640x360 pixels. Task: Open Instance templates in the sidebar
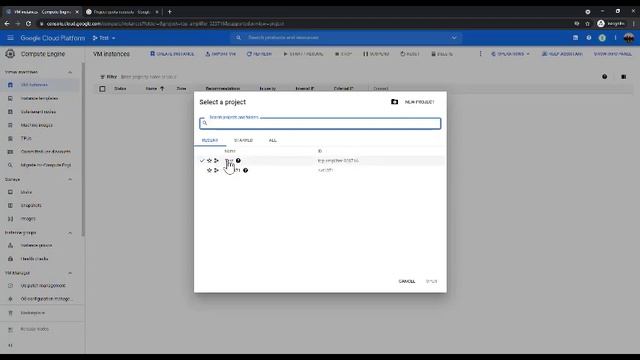pyautogui.click(x=39, y=98)
